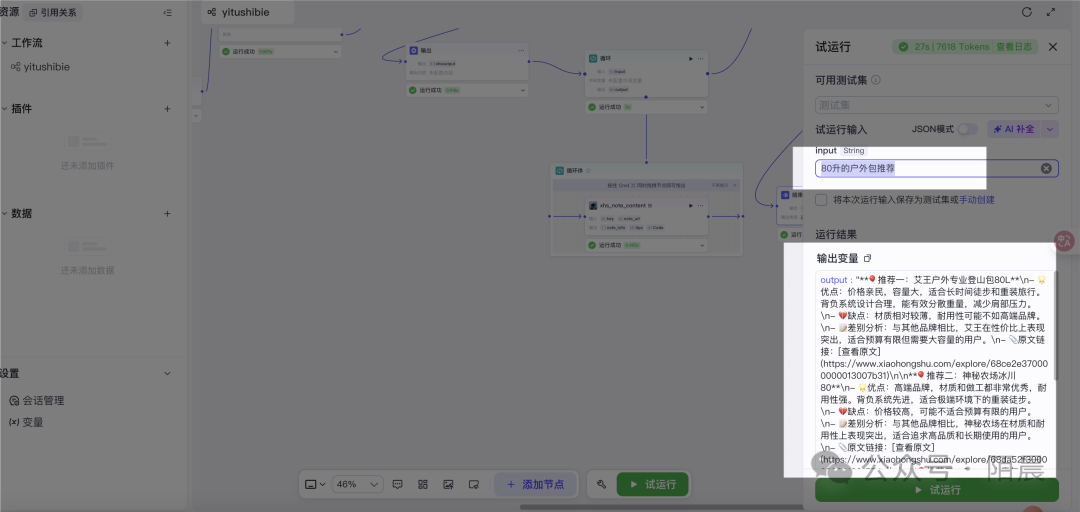The height and width of the screenshot is (512, 1080).
Task: Click the fullscreen expand icon
Action: click(x=1050, y=12)
